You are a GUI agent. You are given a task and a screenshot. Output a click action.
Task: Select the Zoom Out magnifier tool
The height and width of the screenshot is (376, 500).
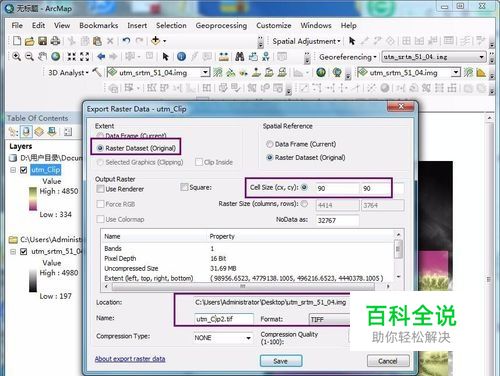(x=29, y=56)
